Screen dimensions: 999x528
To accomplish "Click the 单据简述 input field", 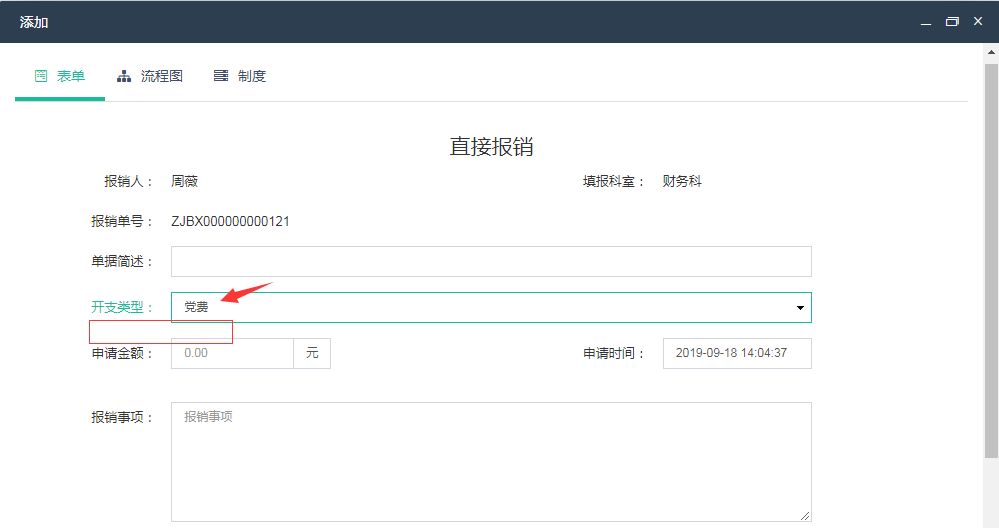I will [491, 262].
